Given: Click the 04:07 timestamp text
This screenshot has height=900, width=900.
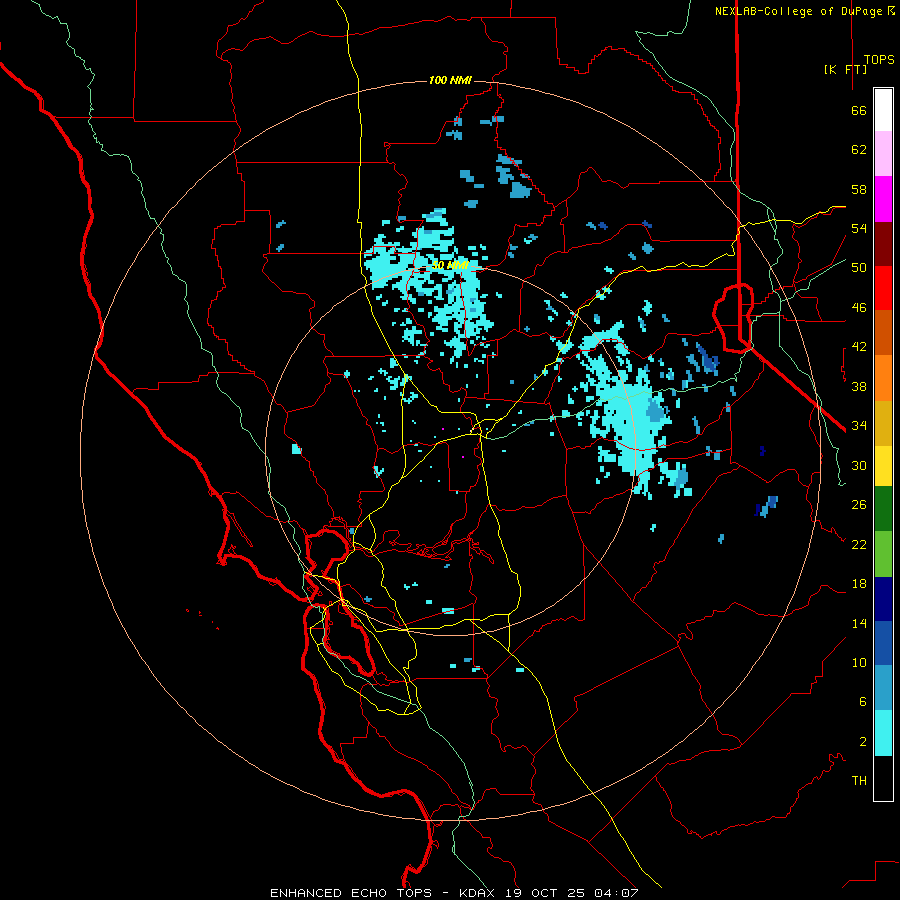Looking at the screenshot, I should coord(616,893).
